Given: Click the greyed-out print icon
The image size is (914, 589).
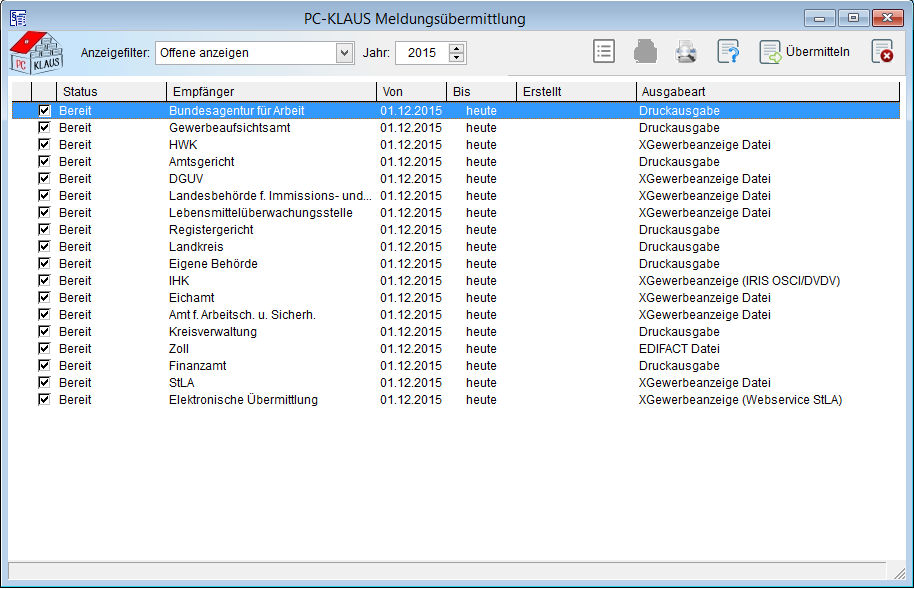Looking at the screenshot, I should click(644, 52).
